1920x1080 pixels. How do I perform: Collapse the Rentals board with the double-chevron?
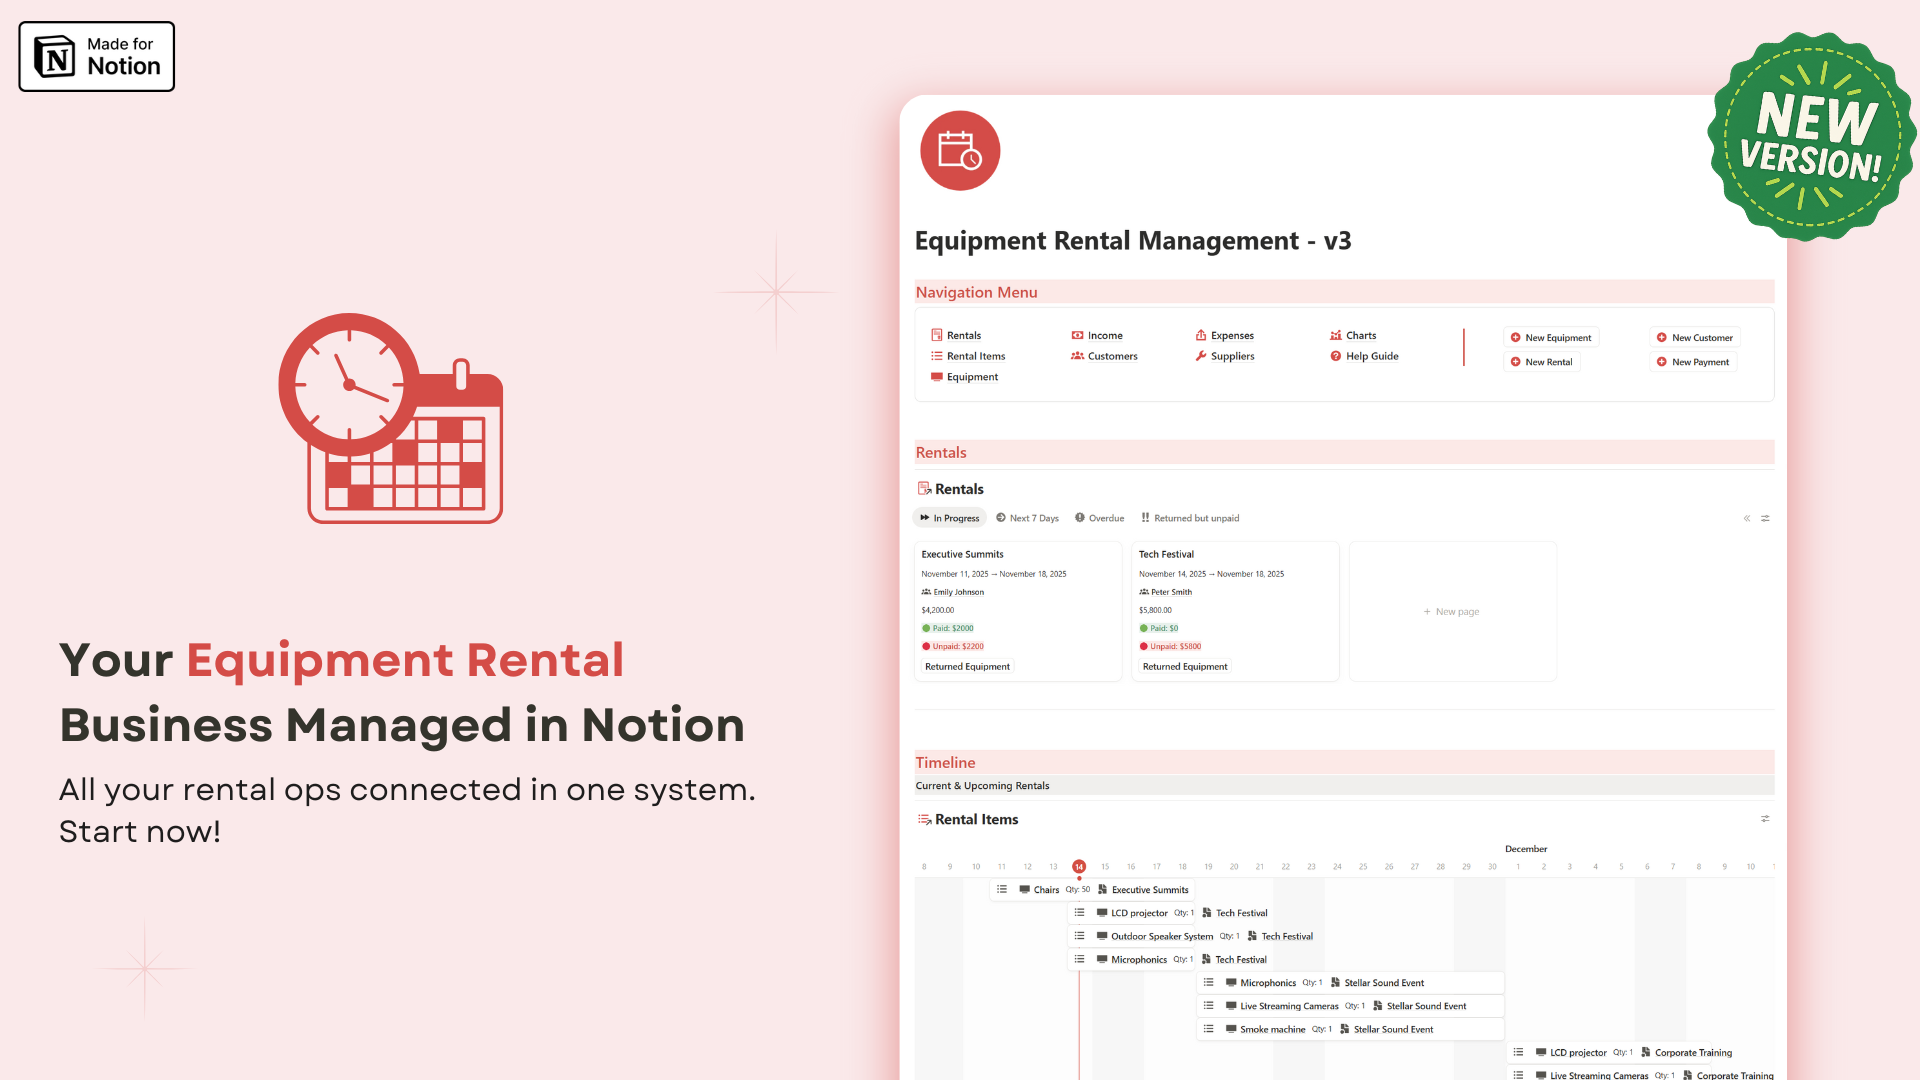point(1747,518)
